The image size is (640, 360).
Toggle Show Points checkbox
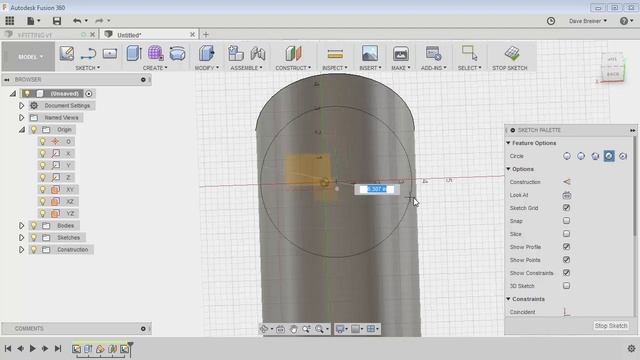(567, 260)
